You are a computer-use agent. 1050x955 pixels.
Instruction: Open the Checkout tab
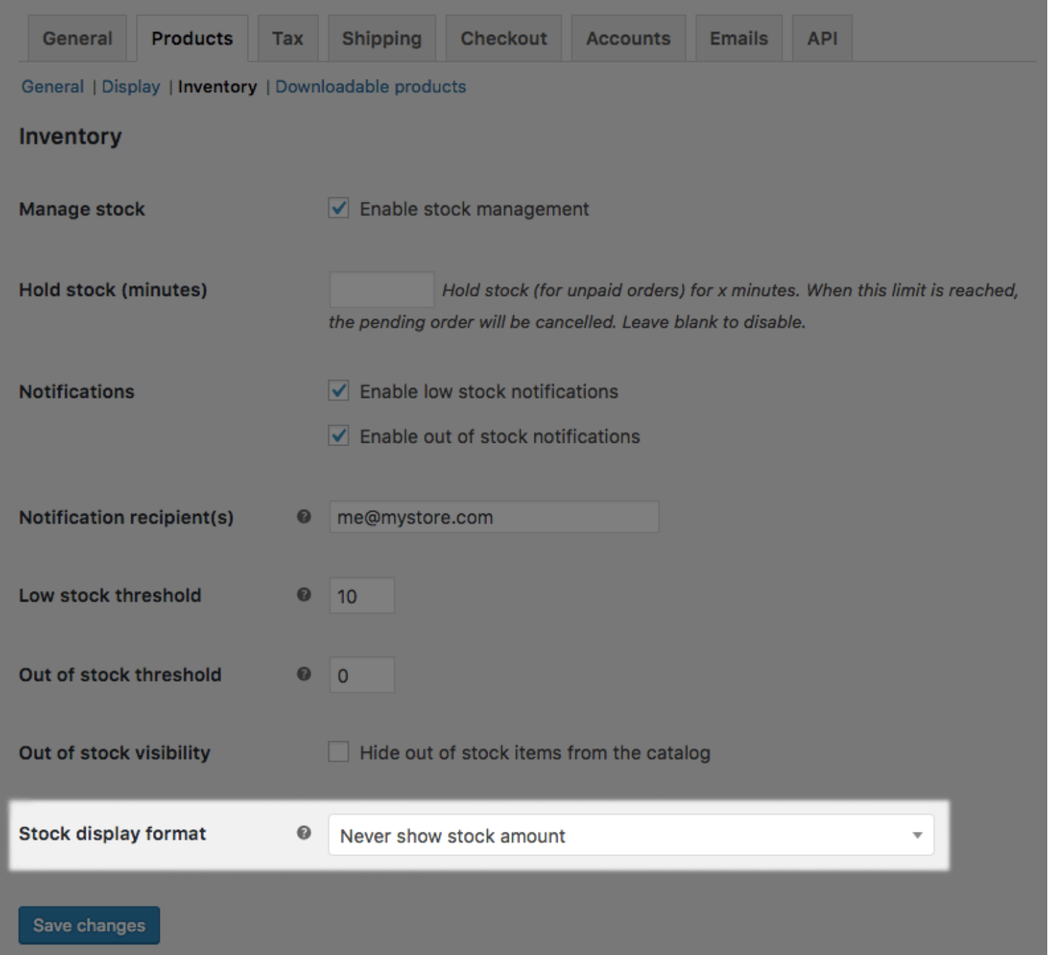point(503,39)
